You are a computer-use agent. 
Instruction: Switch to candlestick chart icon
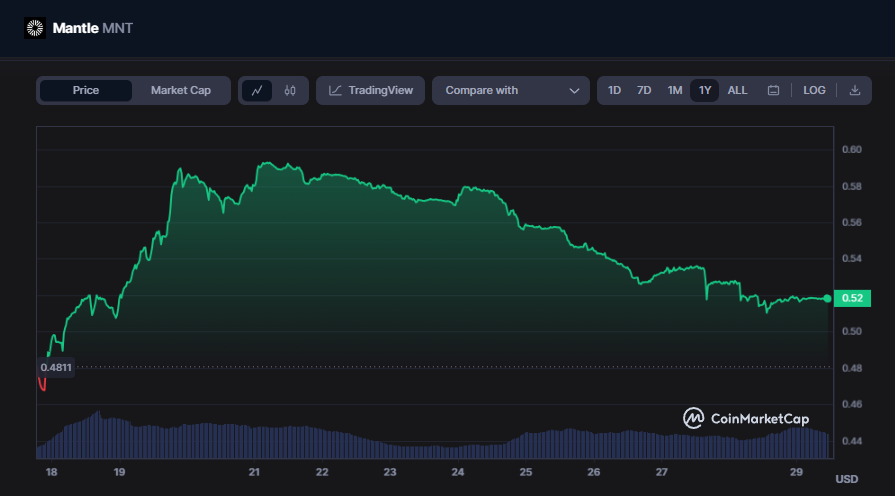tap(290, 90)
